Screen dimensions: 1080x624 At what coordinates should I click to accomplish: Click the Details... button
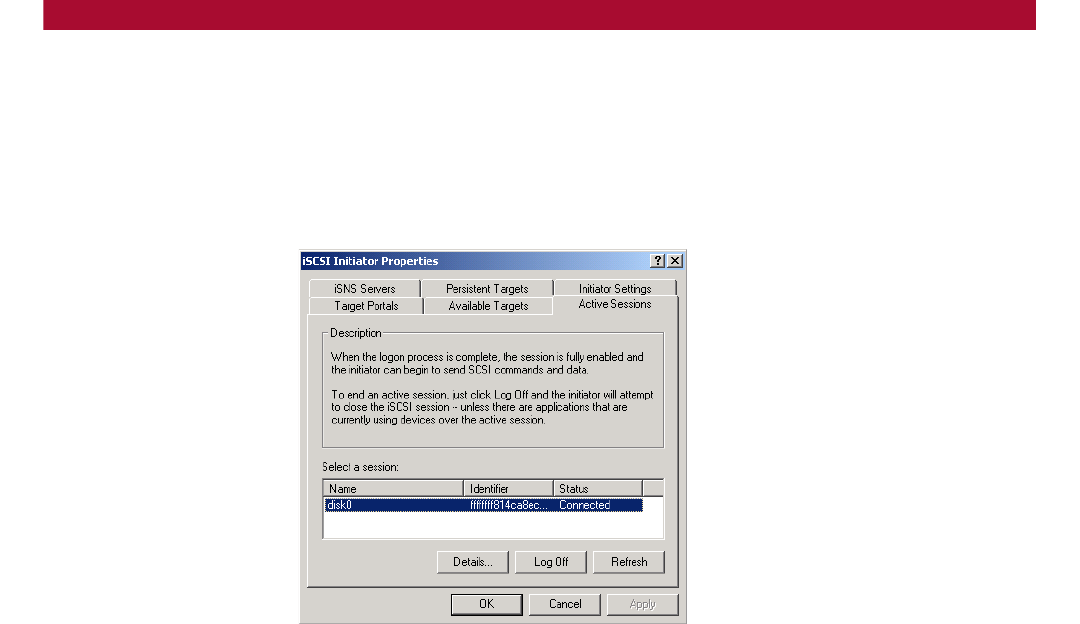tap(472, 562)
